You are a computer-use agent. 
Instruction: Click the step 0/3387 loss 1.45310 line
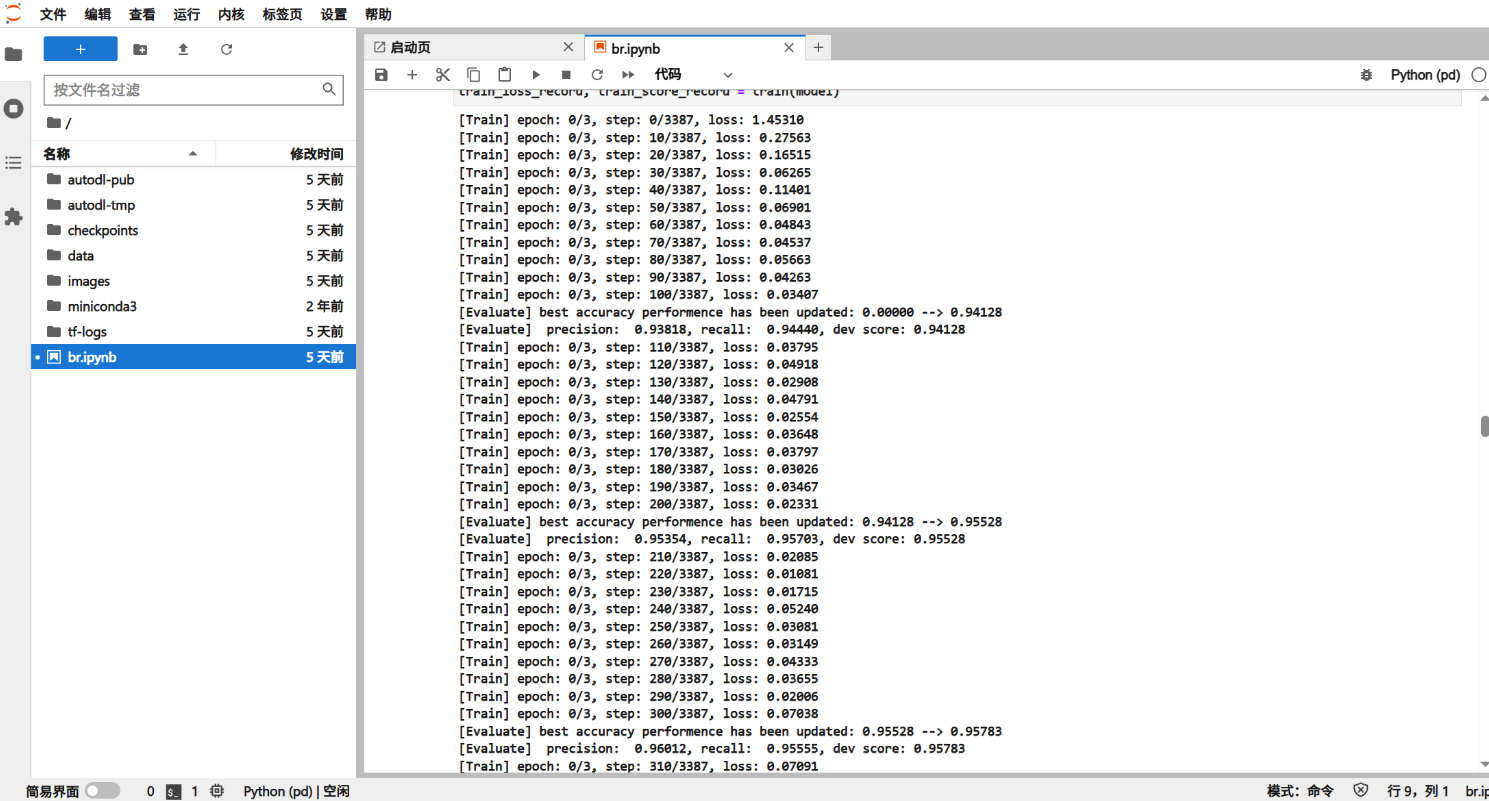click(631, 120)
